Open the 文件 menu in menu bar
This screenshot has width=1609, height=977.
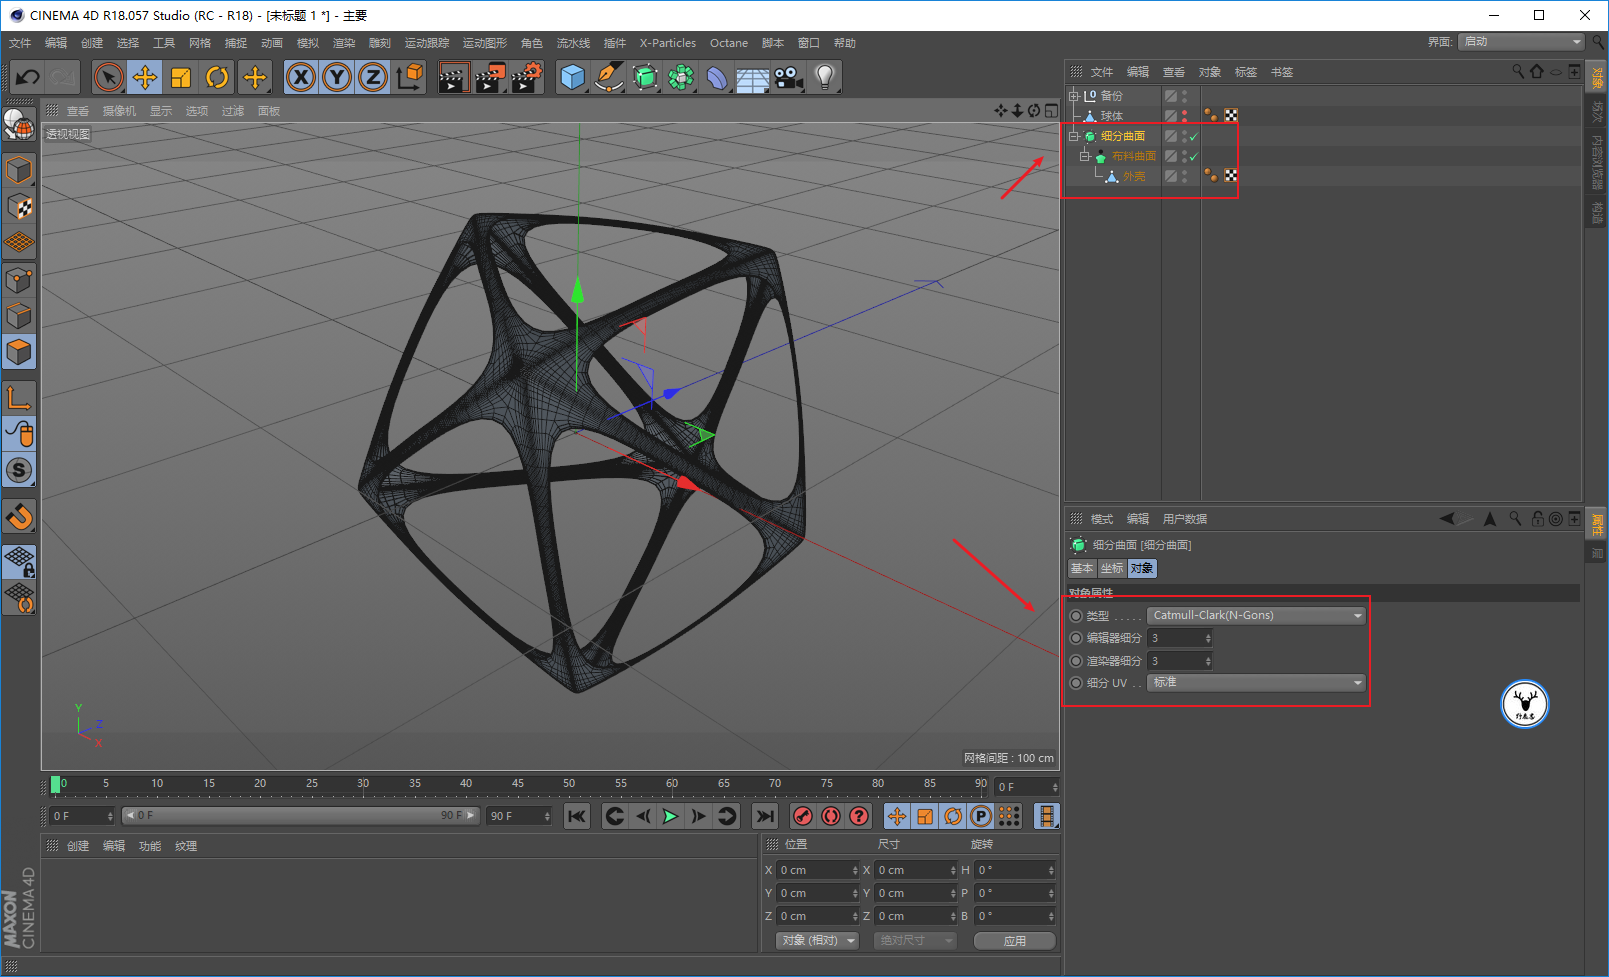pyautogui.click(x=20, y=43)
